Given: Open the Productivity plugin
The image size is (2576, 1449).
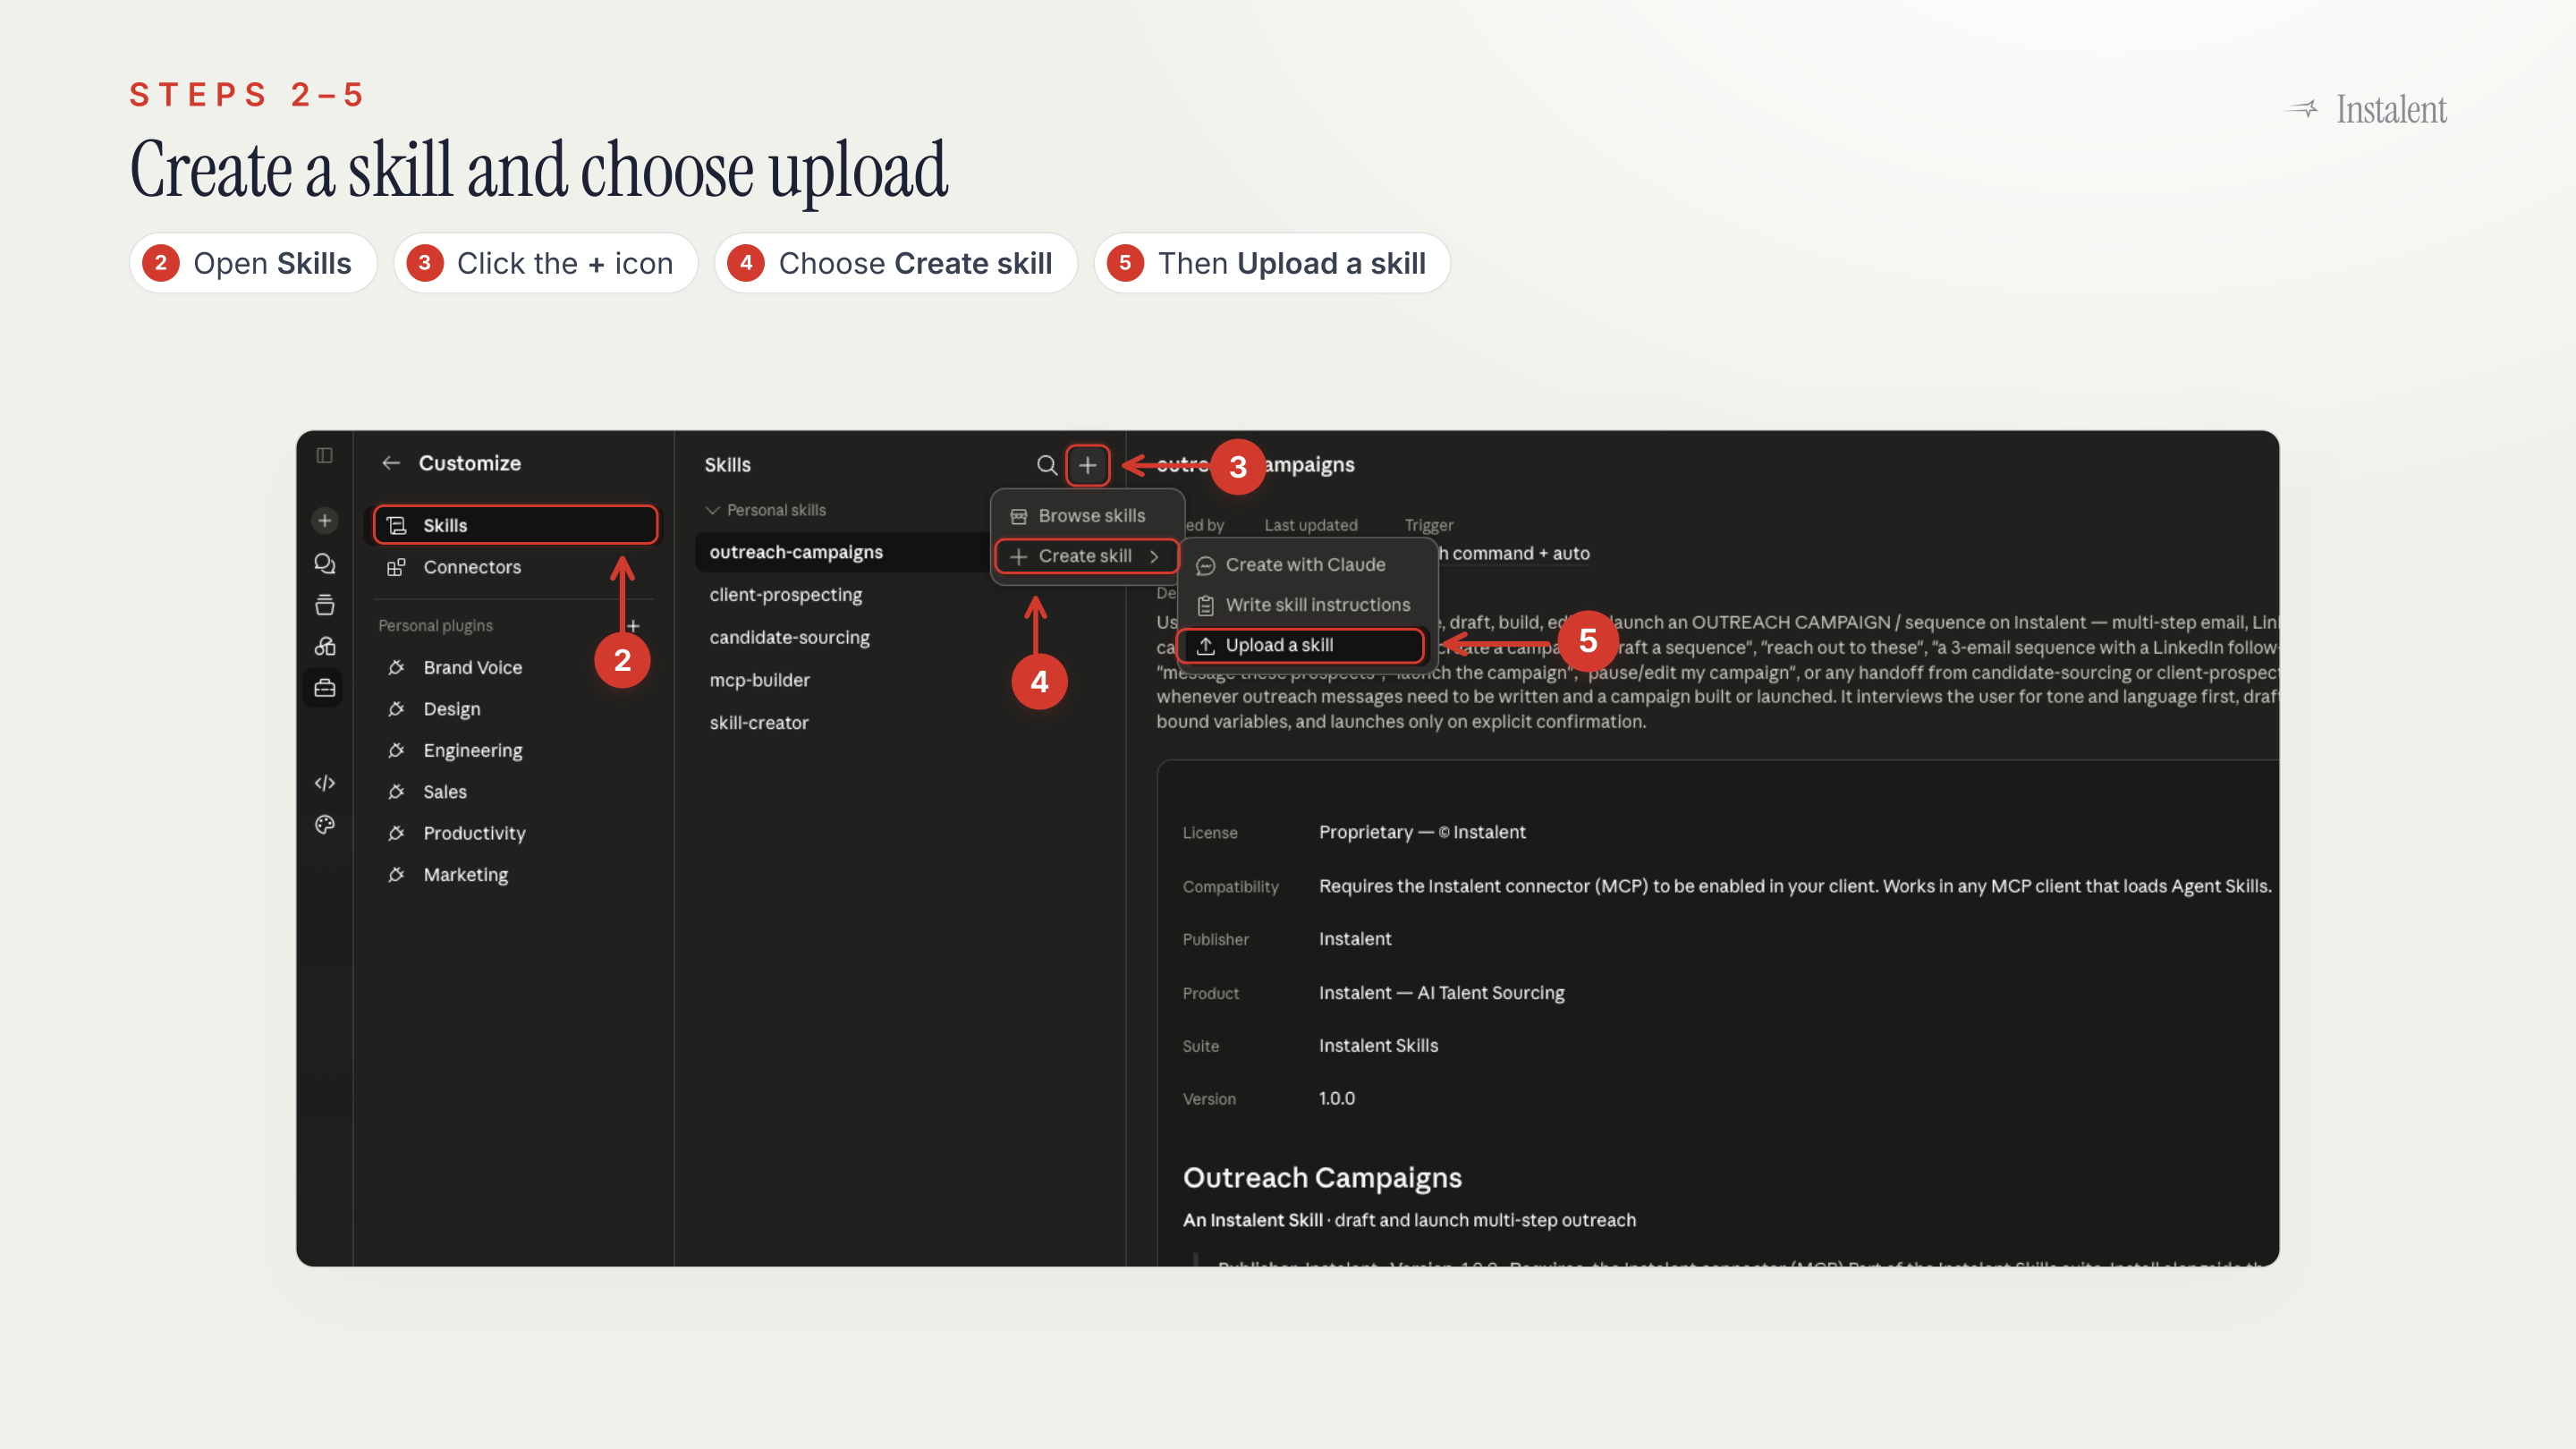Looking at the screenshot, I should [515, 833].
